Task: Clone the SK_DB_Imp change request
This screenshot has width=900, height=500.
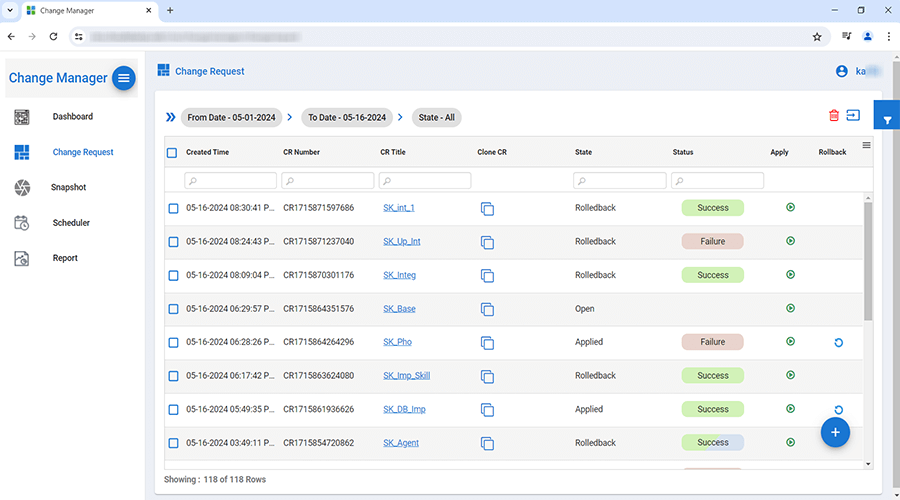Action: tap(487, 410)
